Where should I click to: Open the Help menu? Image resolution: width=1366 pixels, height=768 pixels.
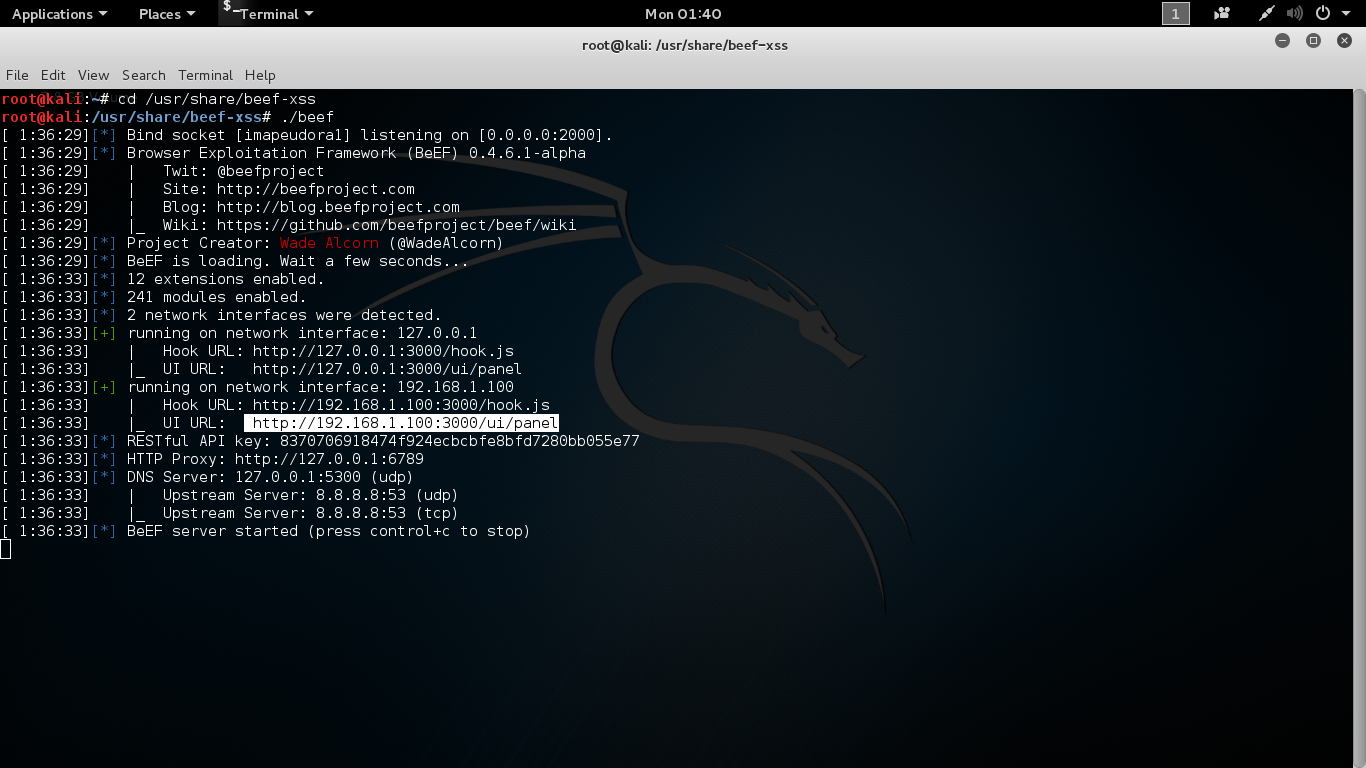click(x=260, y=75)
